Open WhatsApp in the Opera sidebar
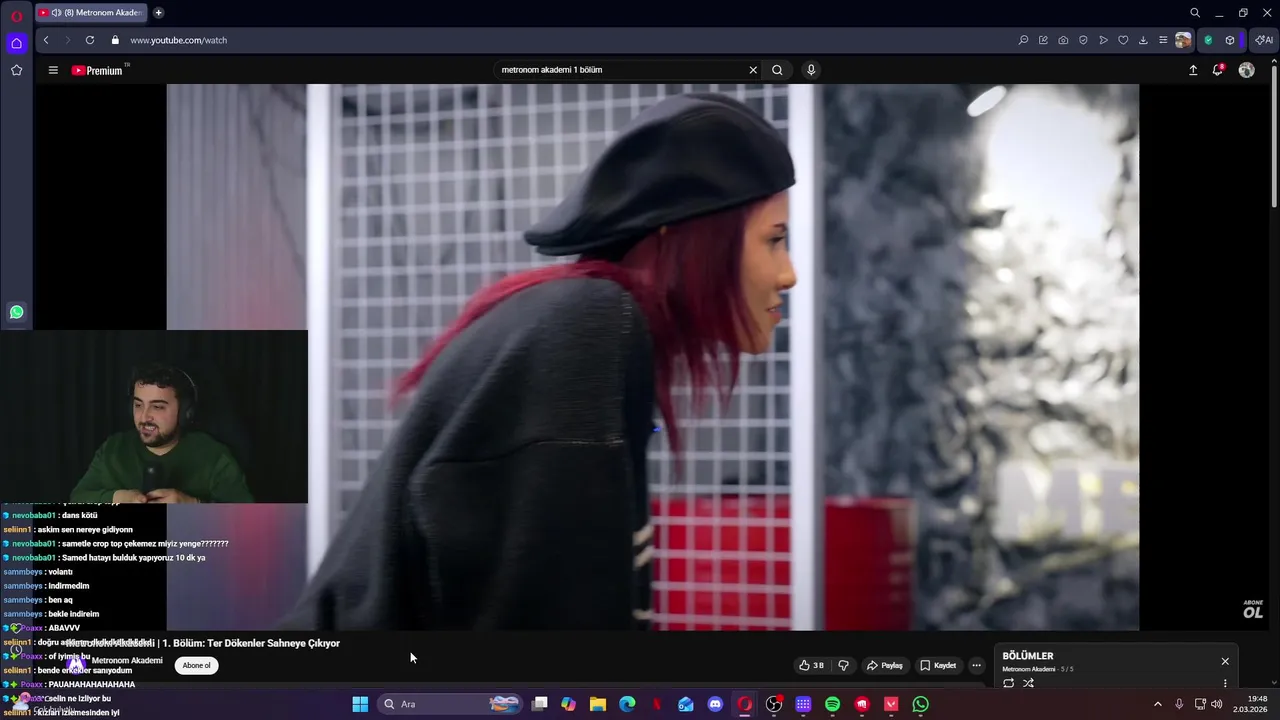Image resolution: width=1280 pixels, height=720 pixels. tap(16, 312)
